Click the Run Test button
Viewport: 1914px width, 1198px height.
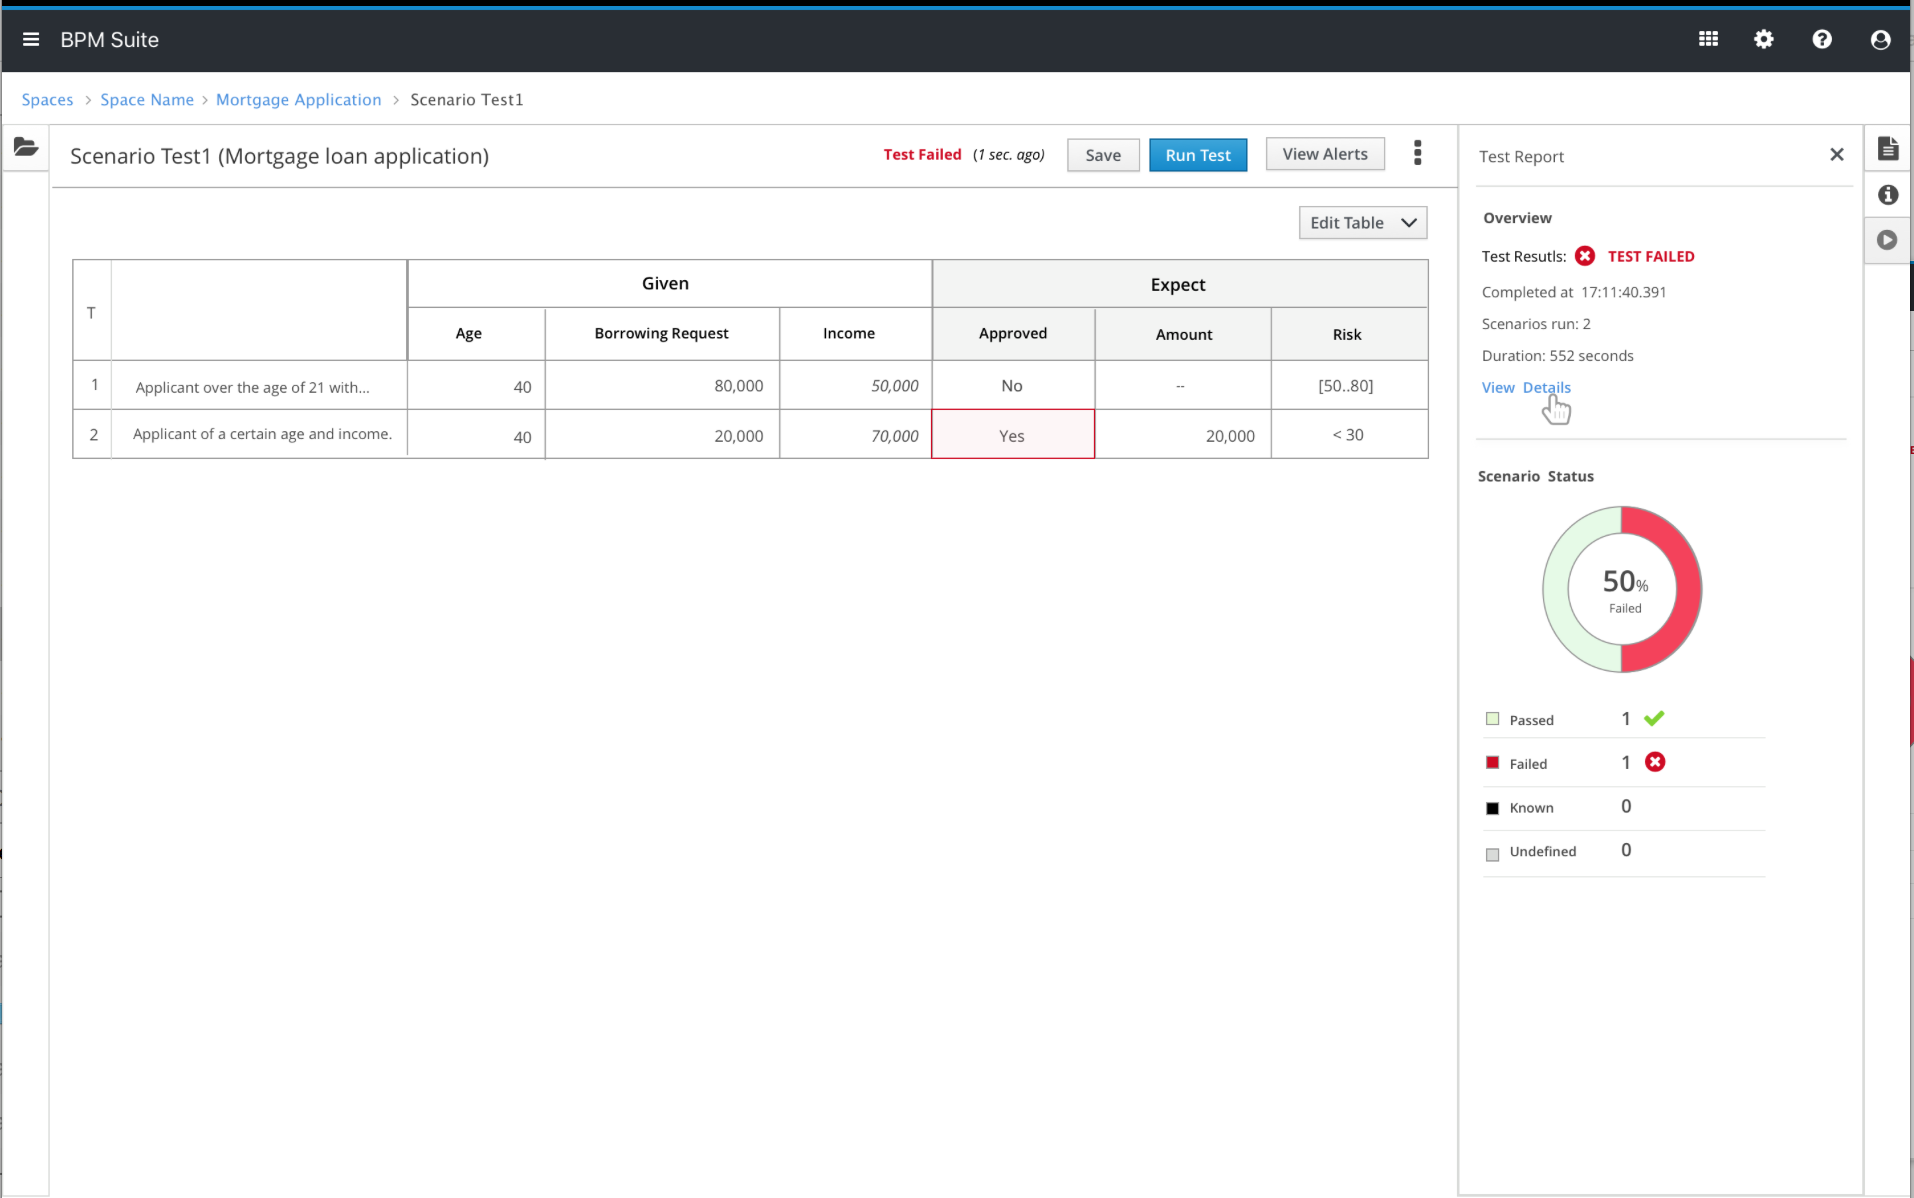(x=1197, y=155)
